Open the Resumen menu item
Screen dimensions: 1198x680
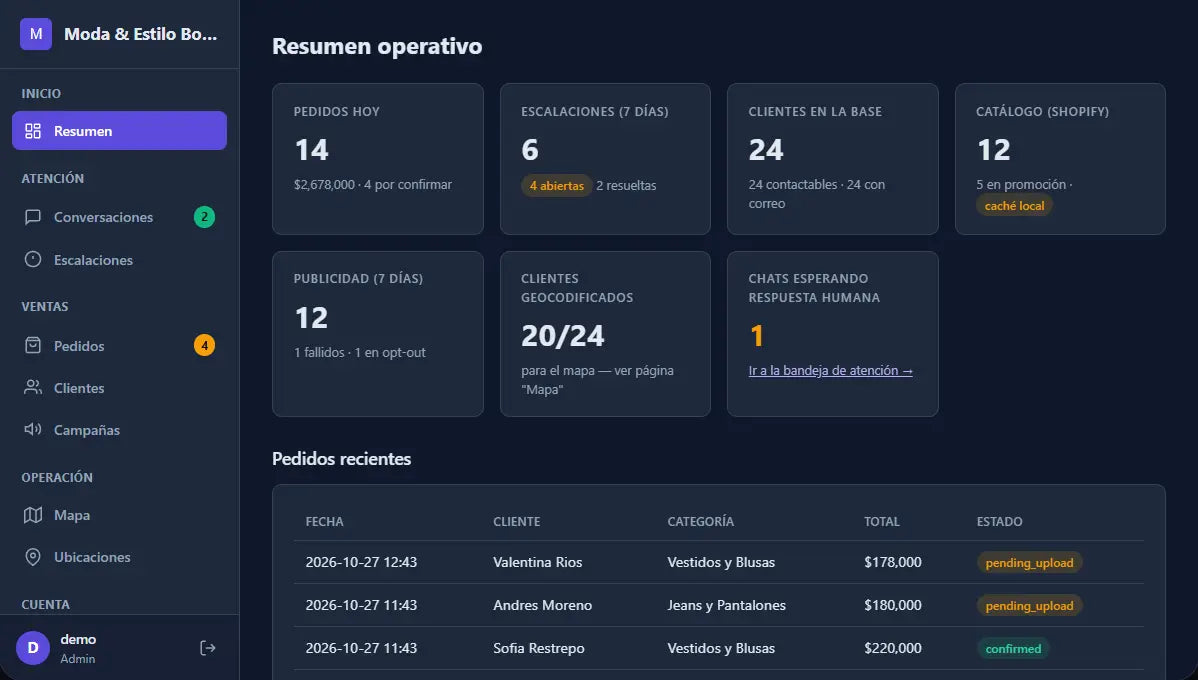click(x=119, y=131)
